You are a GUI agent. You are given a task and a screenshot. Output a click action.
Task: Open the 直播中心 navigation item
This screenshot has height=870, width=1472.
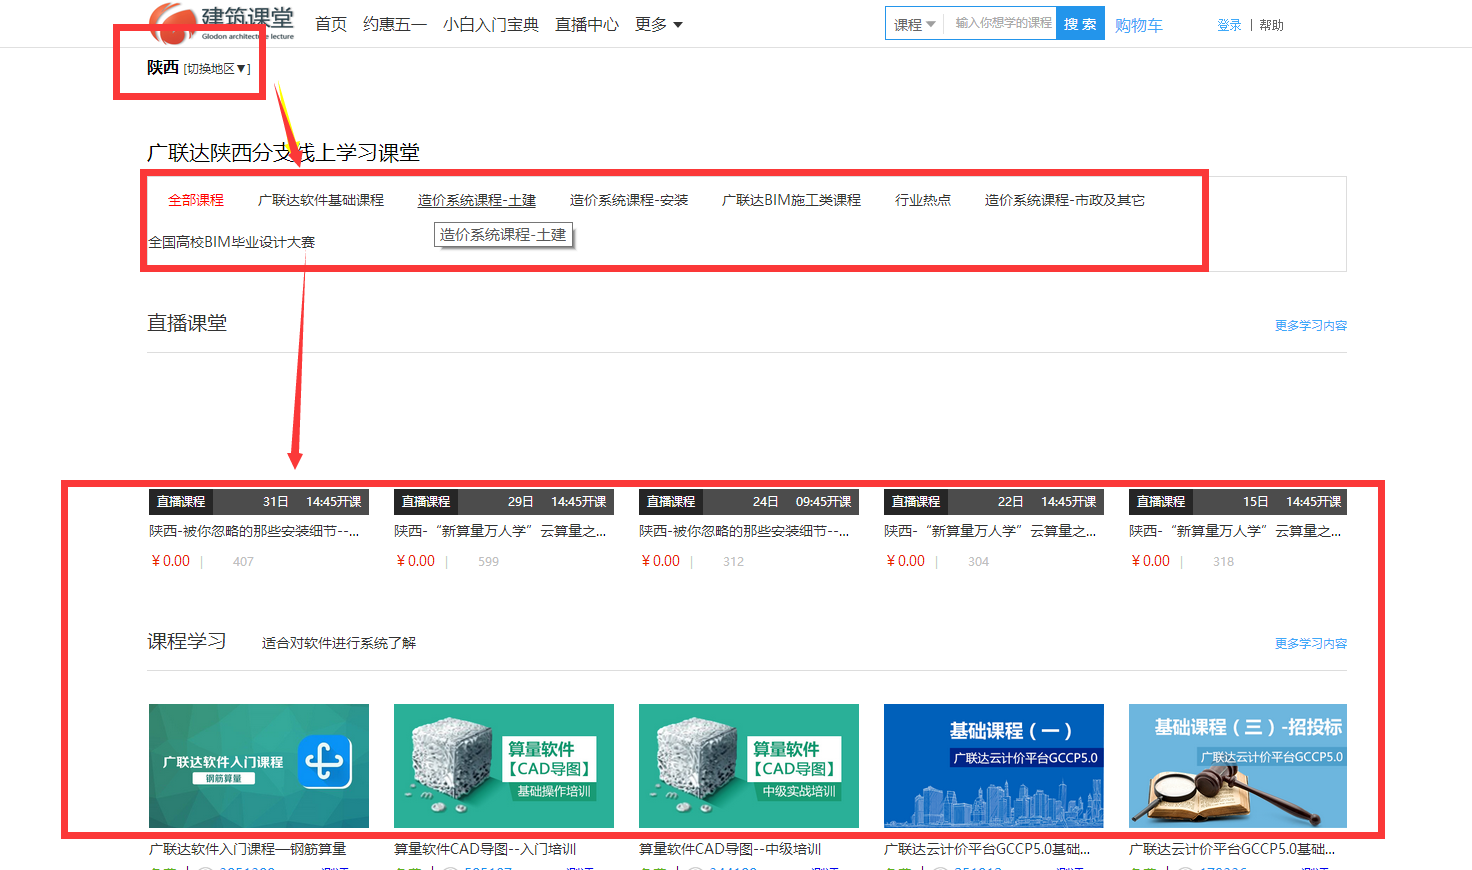587,24
